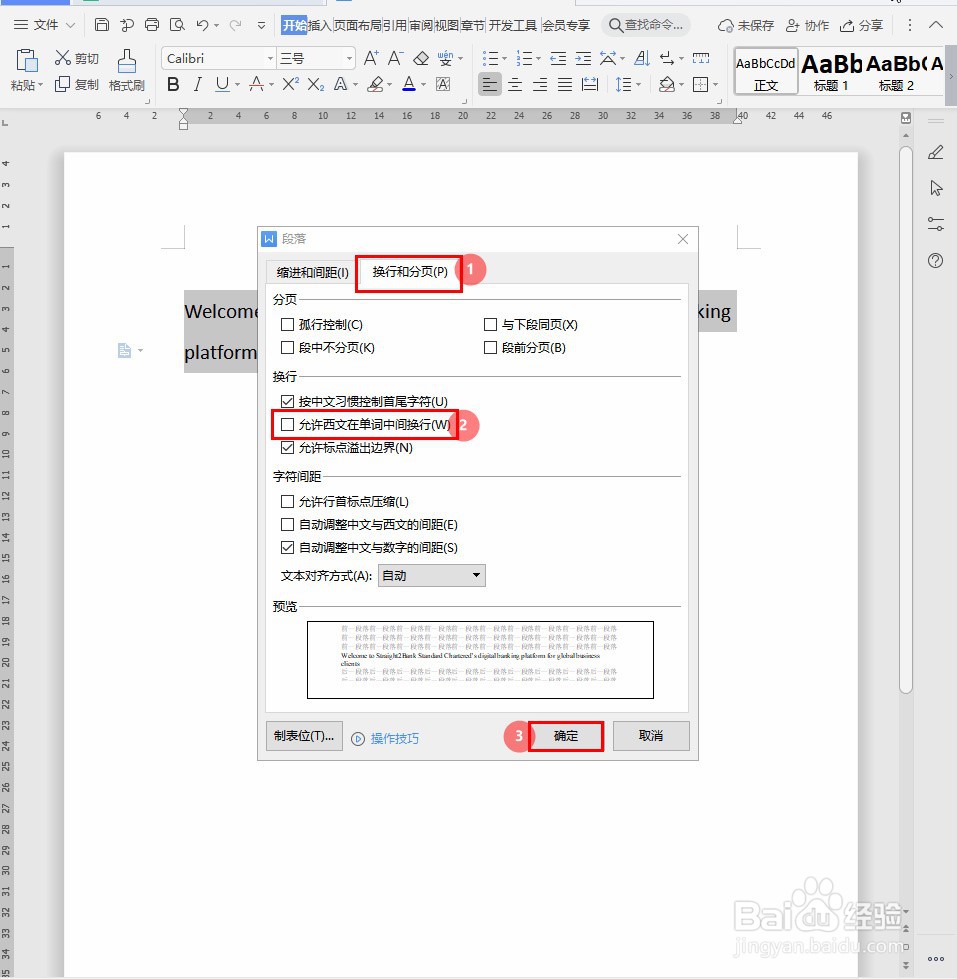Click the Save icon in quick toolbar
This screenshot has width=957, height=979.
coord(102,25)
